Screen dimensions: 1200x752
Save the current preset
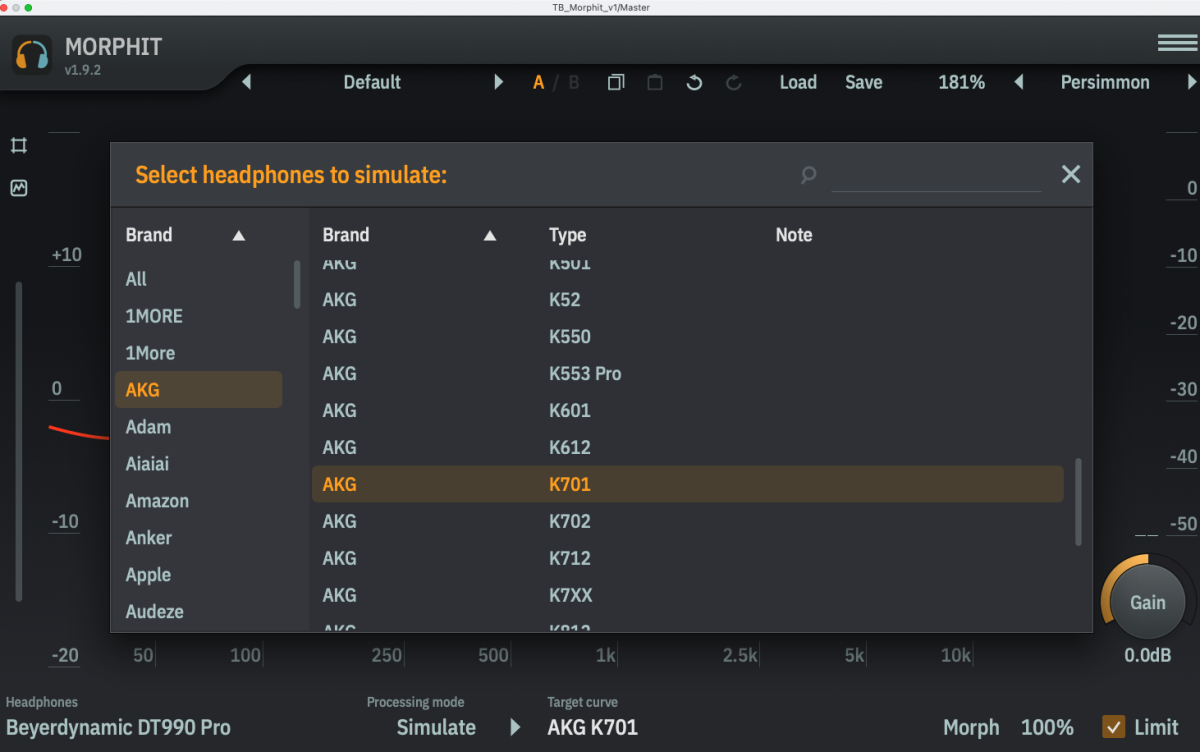pos(864,82)
